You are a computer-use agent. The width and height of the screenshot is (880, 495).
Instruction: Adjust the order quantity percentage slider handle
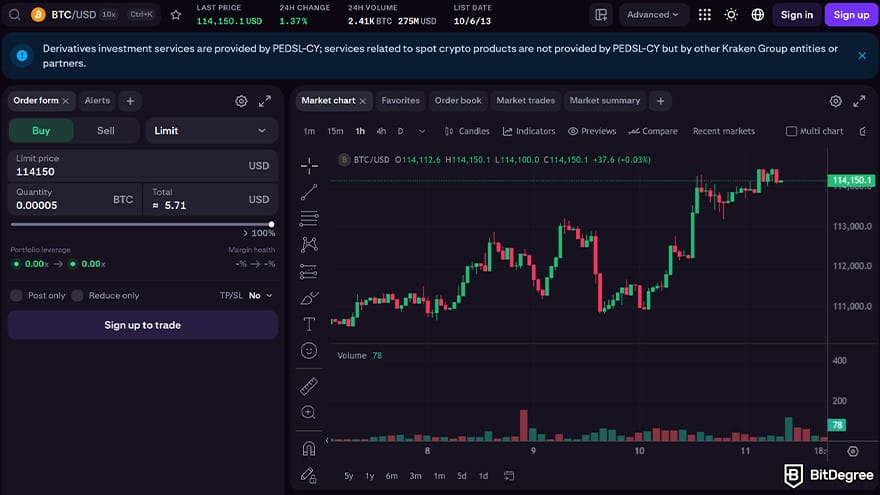coord(272,224)
